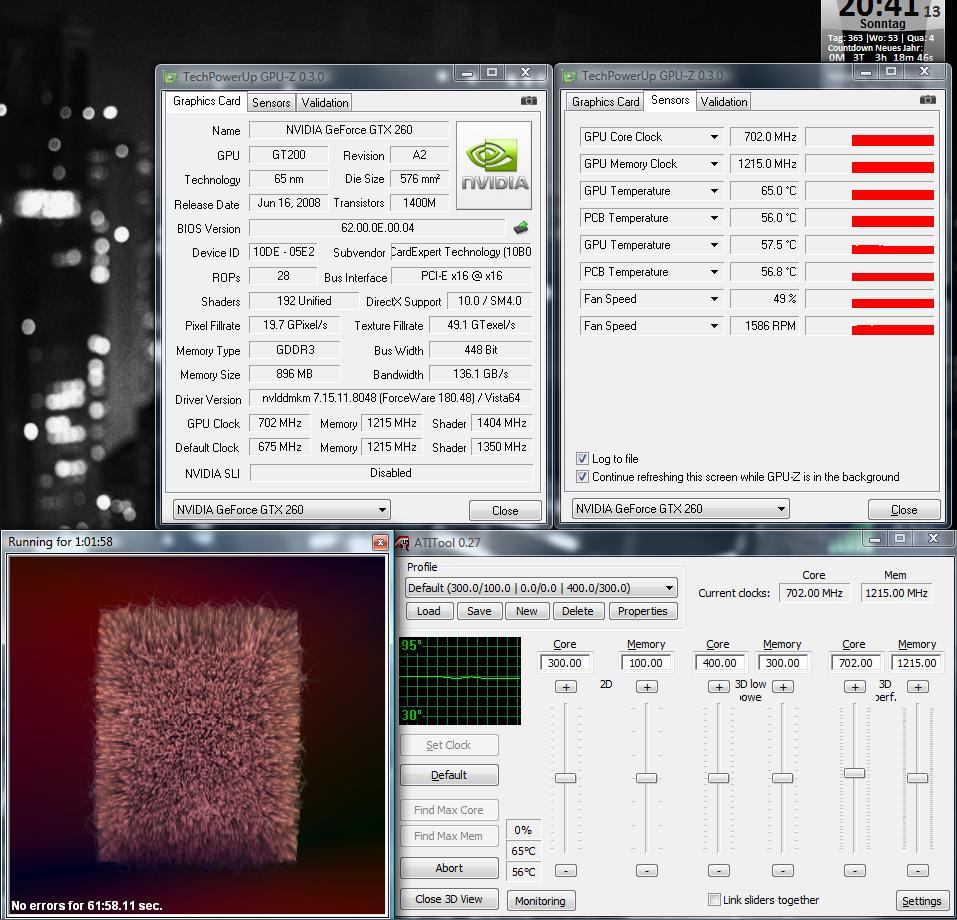Screen dimensions: 957x920
Task: Increase 3D perf Core plus button
Action: [x=855, y=687]
